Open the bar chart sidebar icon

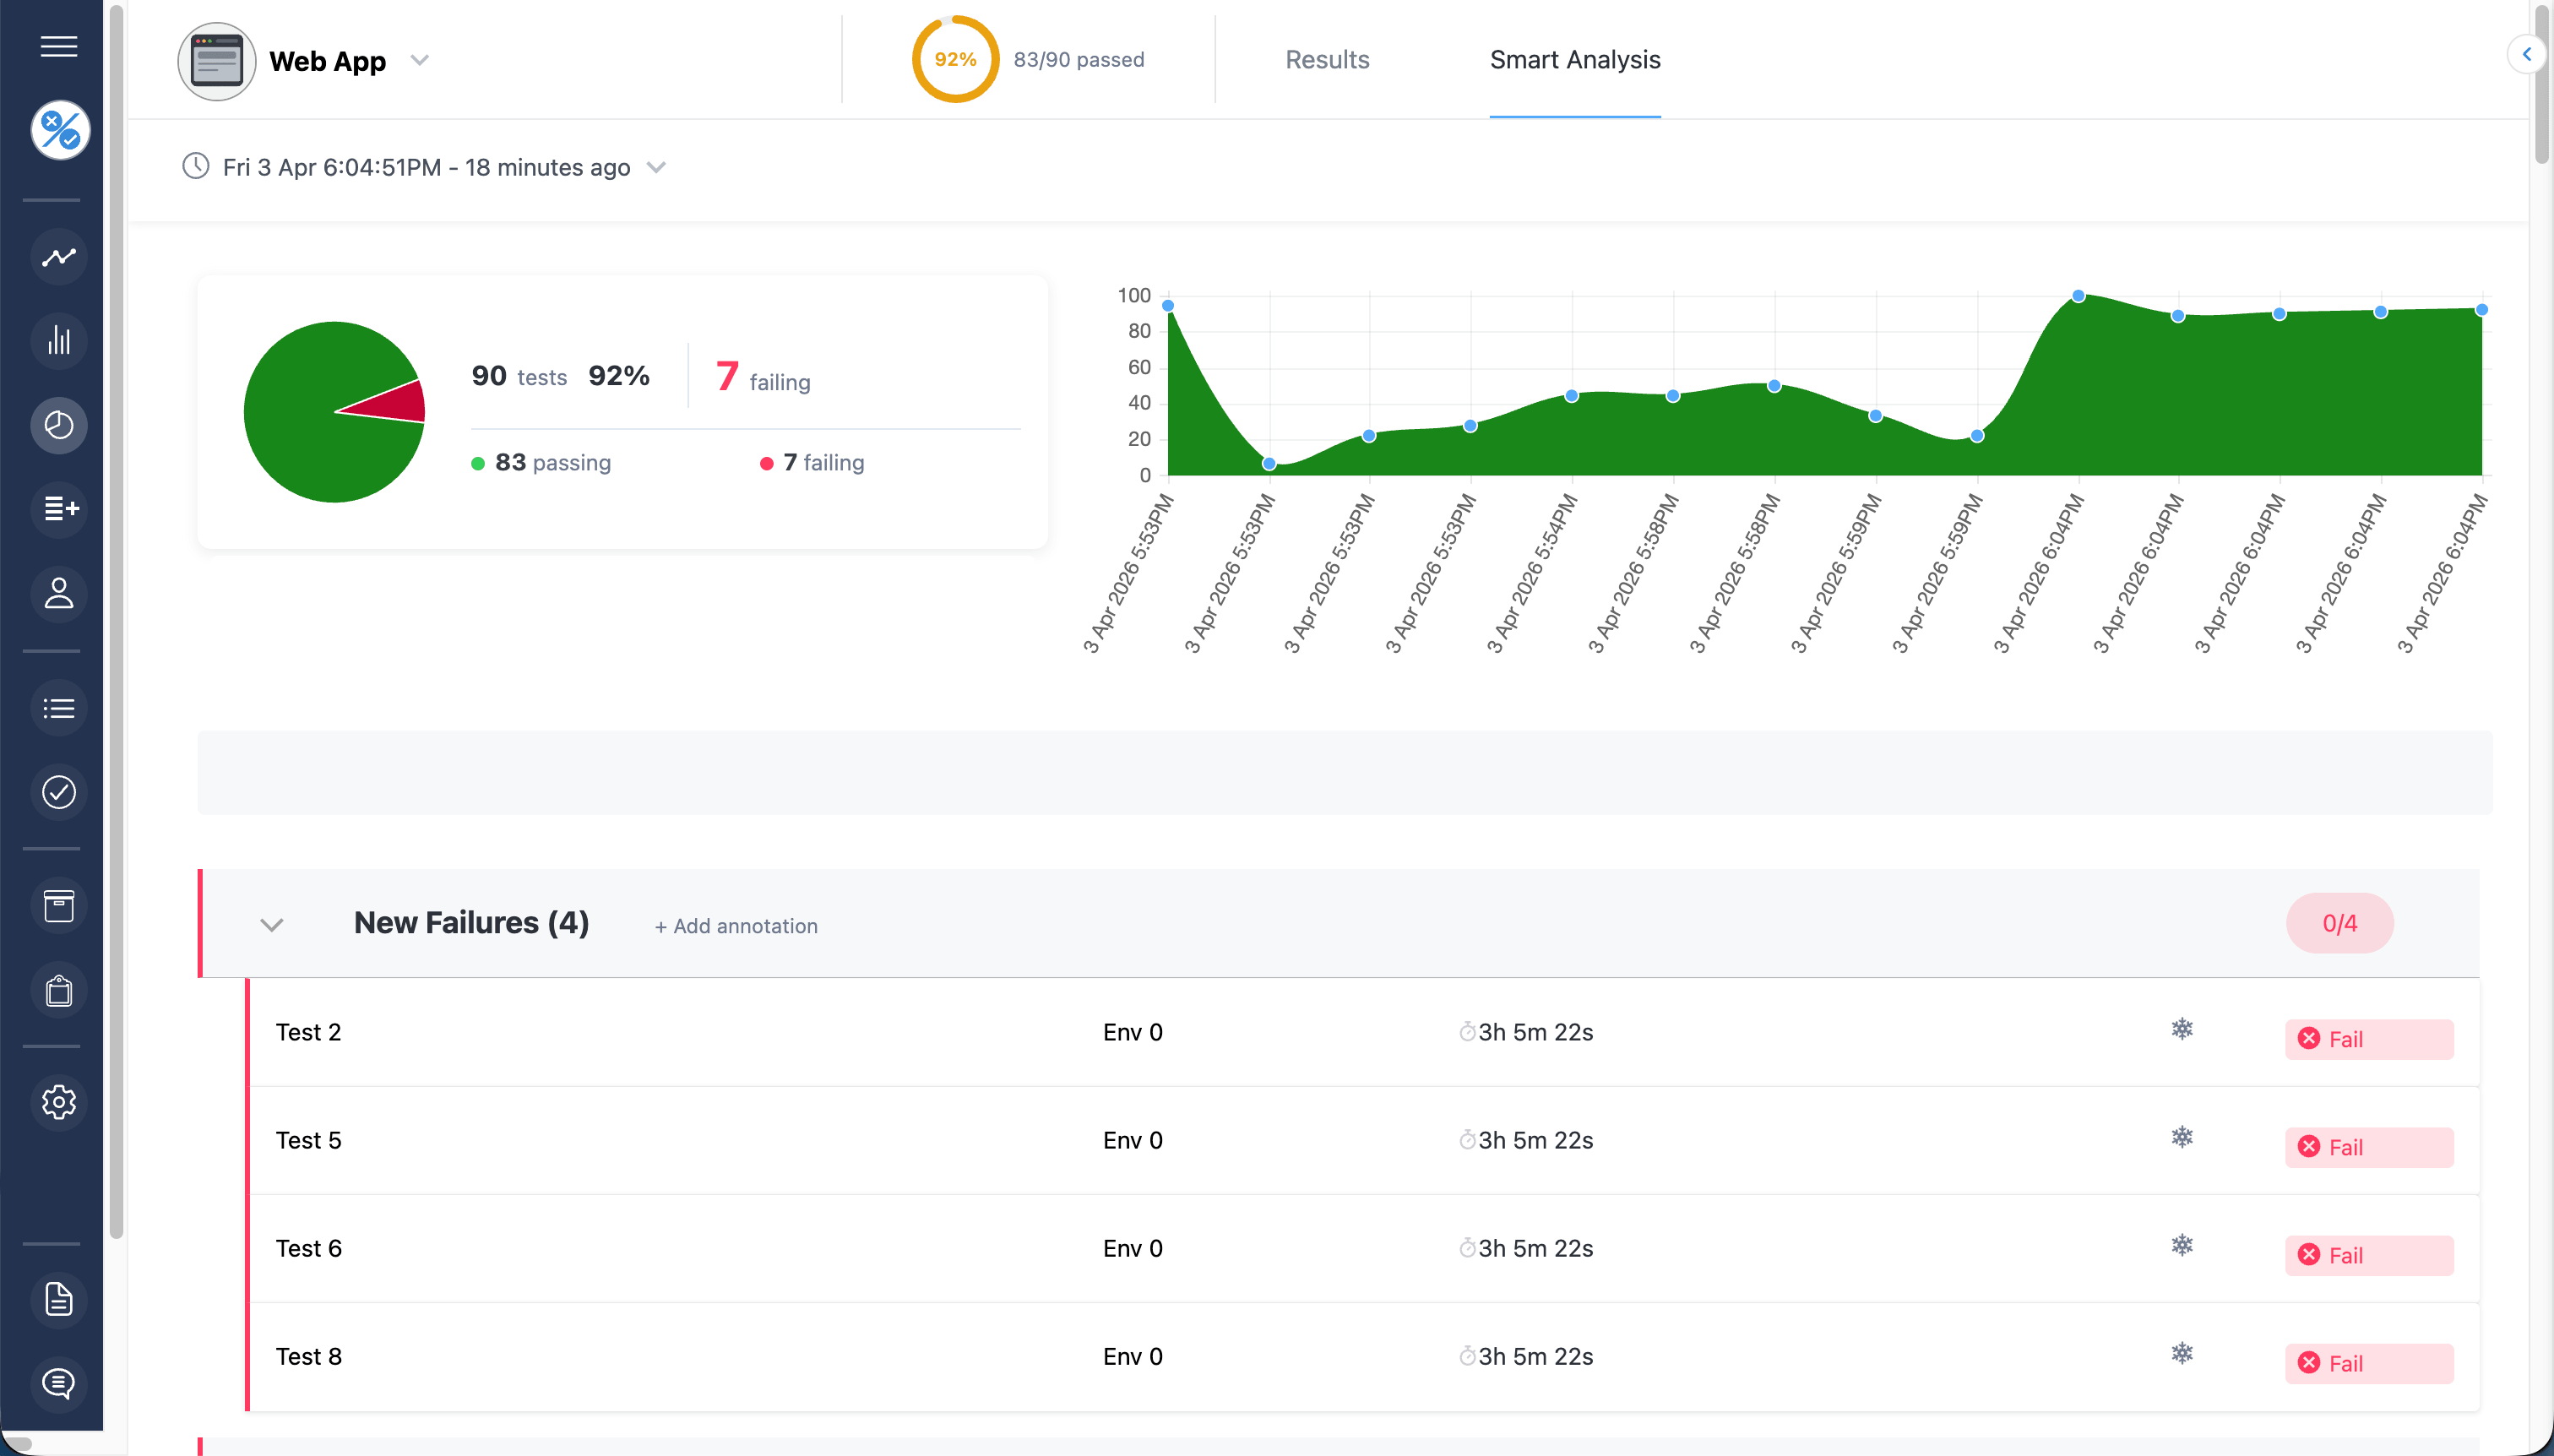[59, 341]
